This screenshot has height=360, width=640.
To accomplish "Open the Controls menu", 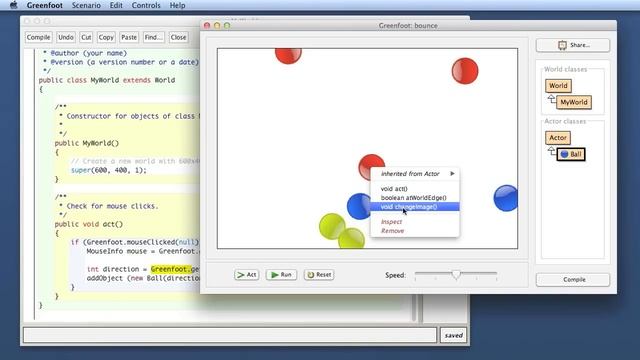I will click(146, 5).
